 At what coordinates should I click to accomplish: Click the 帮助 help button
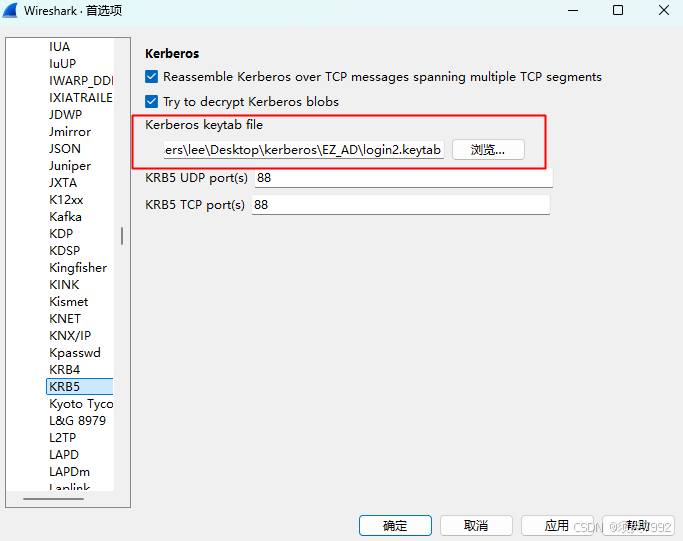coord(638,526)
